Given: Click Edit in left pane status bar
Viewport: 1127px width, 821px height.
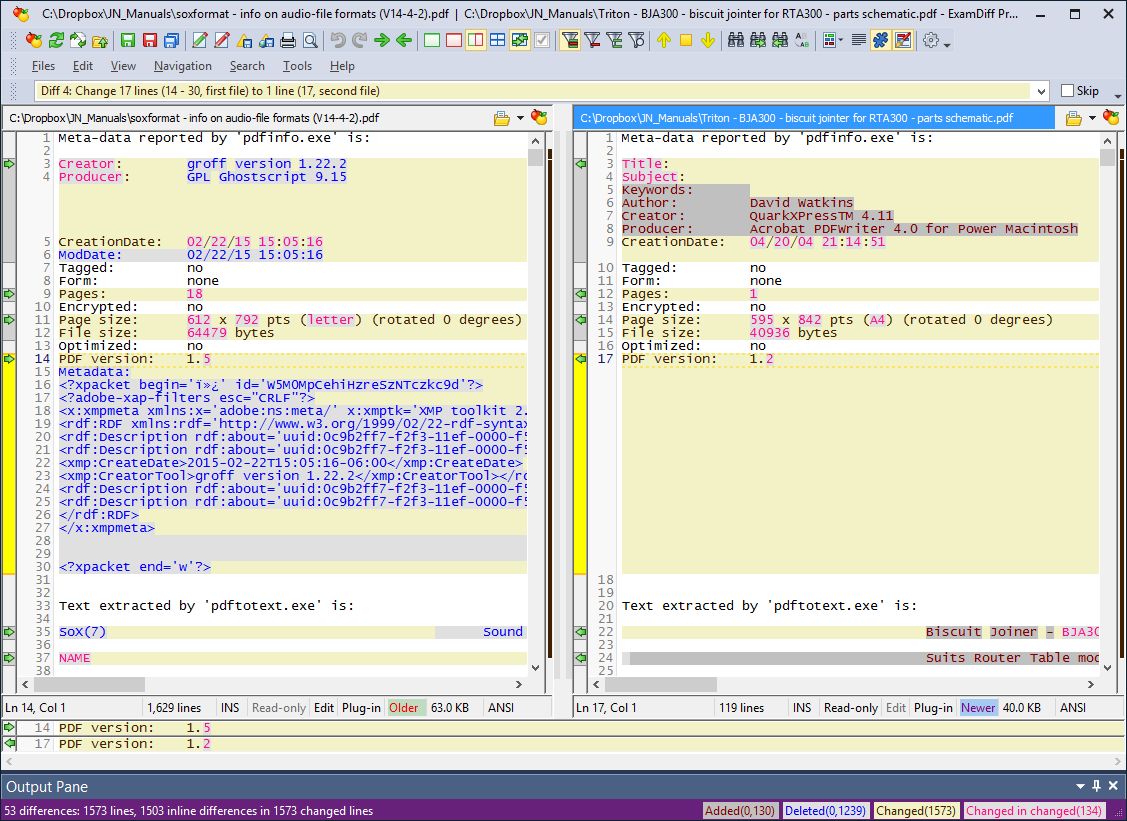Looking at the screenshot, I should tap(323, 707).
